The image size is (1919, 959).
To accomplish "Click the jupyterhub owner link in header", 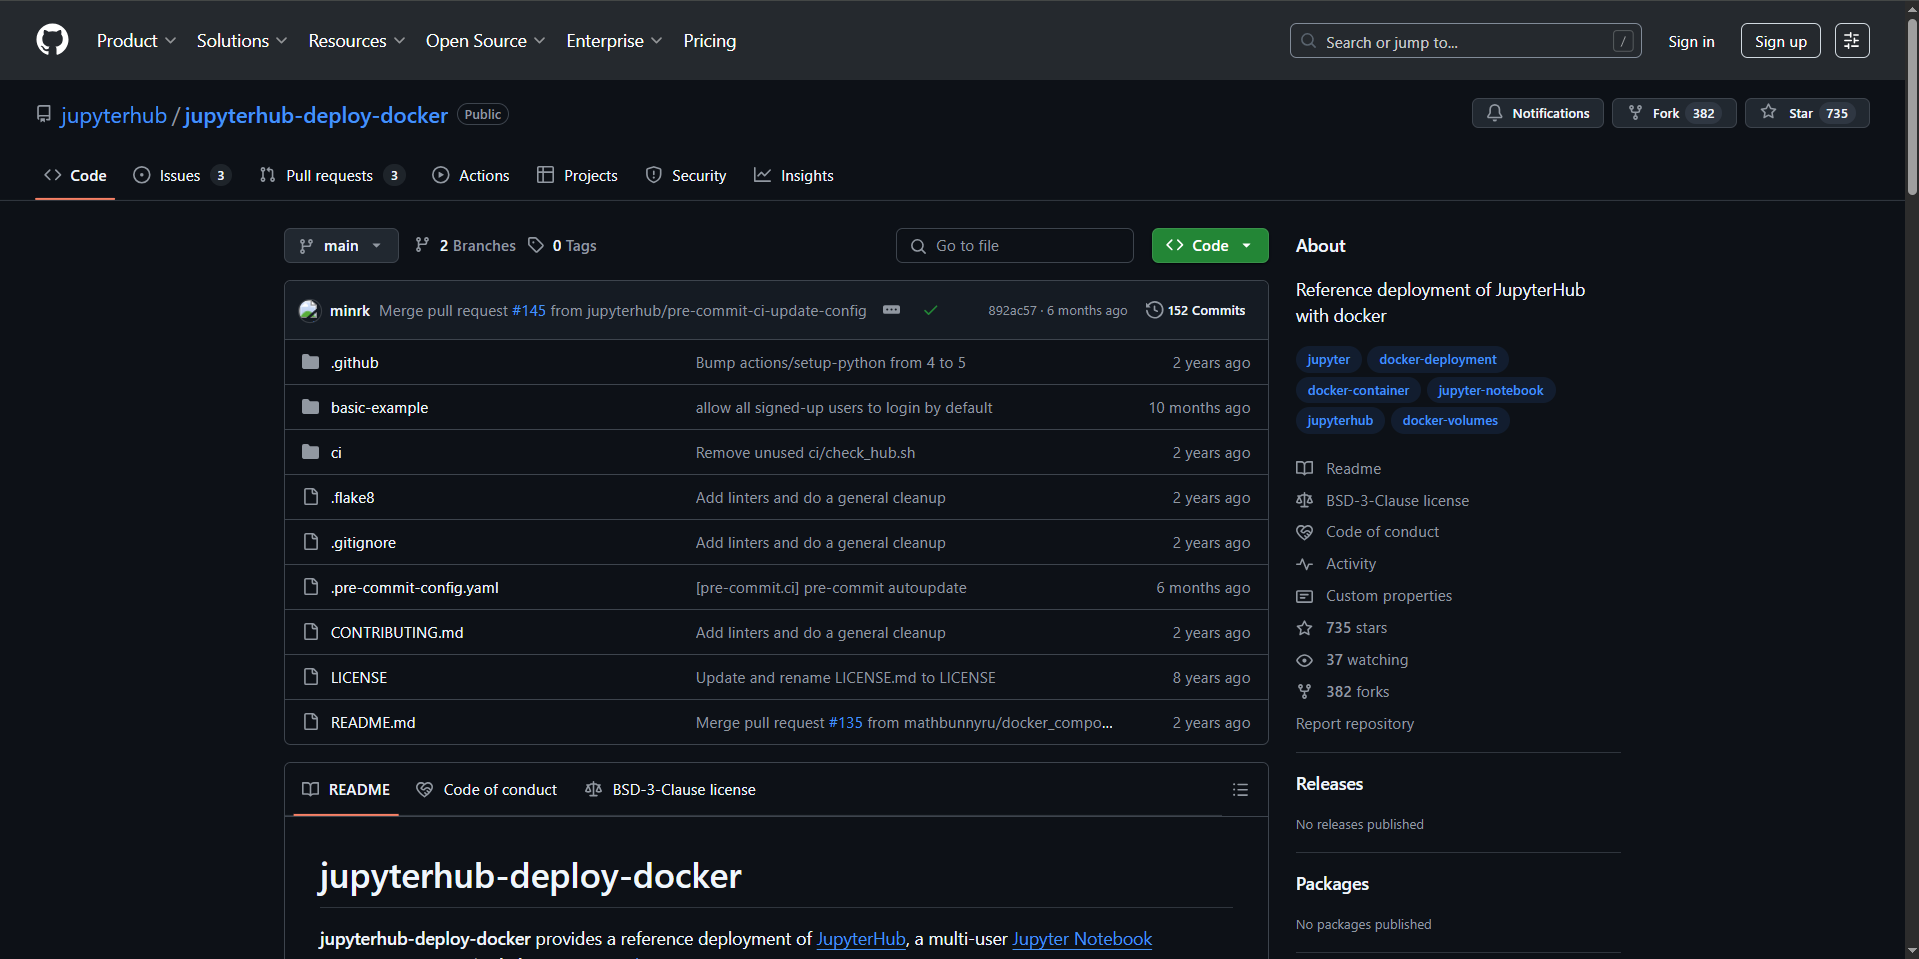I will pyautogui.click(x=114, y=115).
